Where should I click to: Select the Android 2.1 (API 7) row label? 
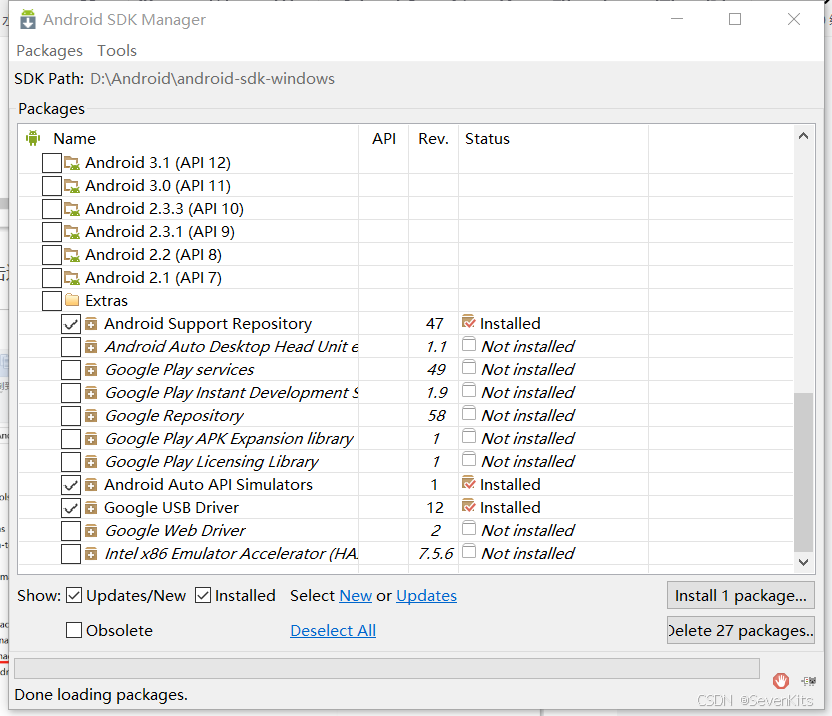(x=153, y=278)
